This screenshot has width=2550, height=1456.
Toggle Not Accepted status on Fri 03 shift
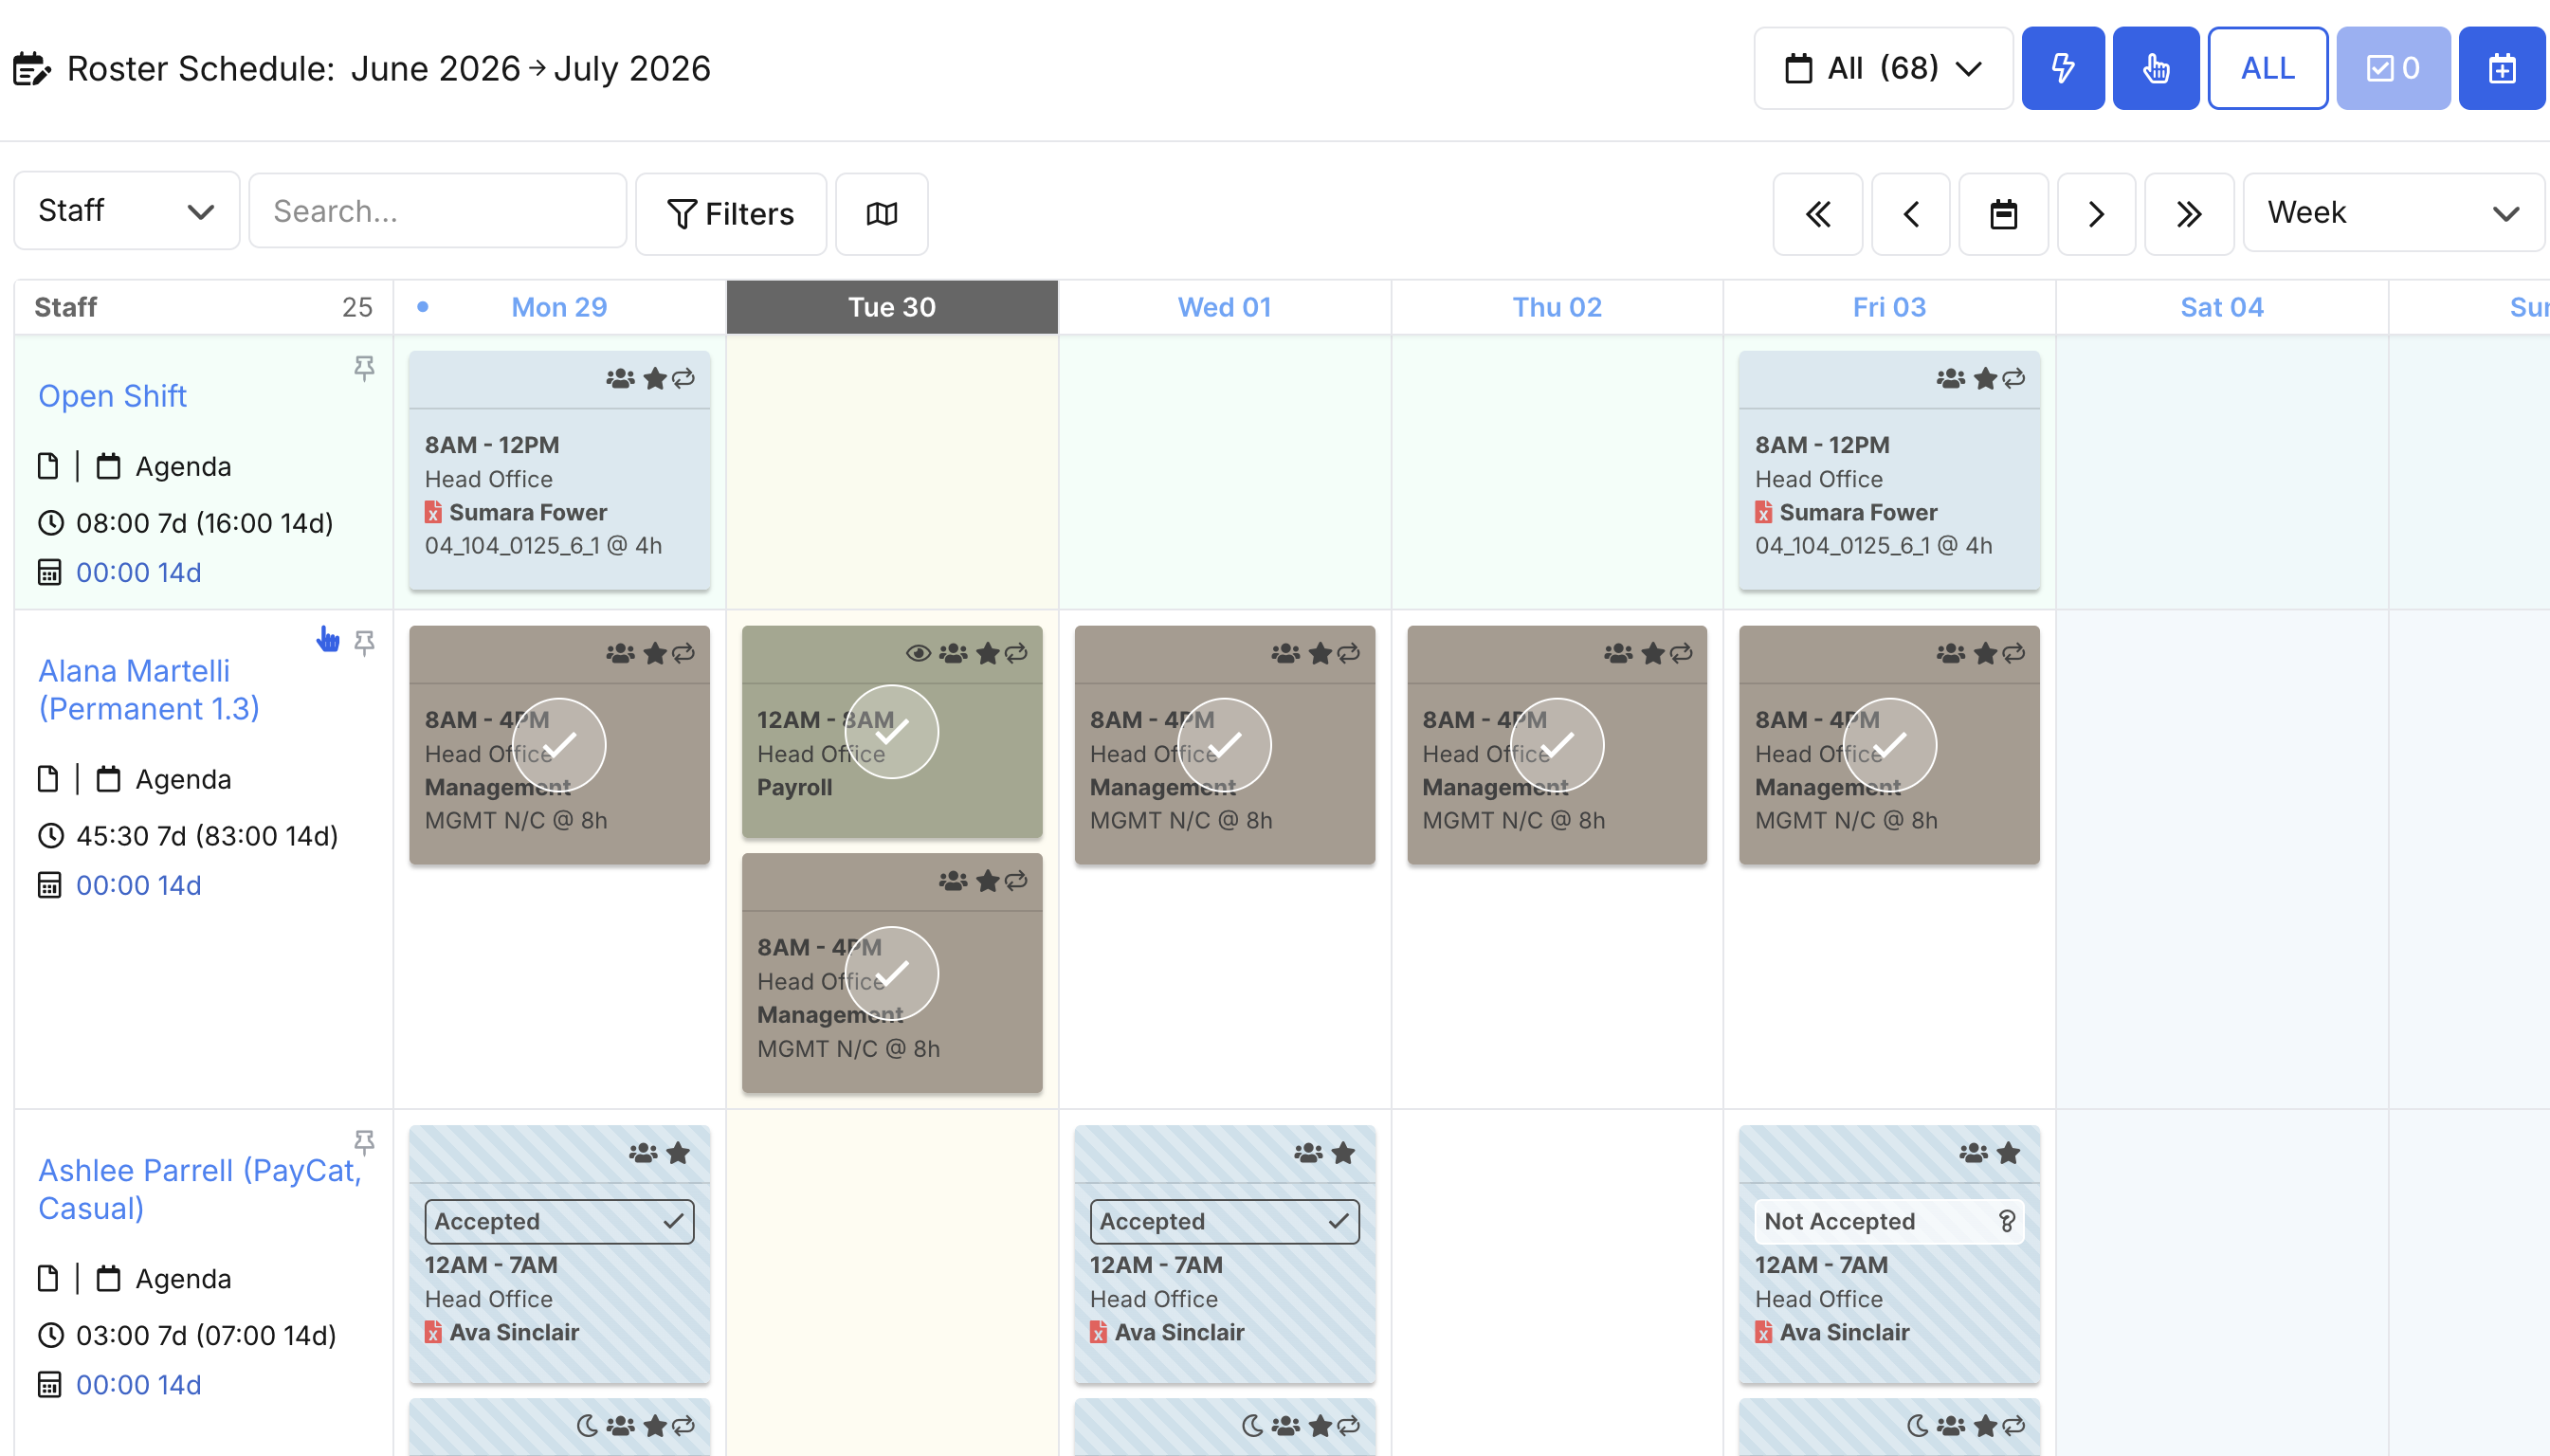(1889, 1221)
